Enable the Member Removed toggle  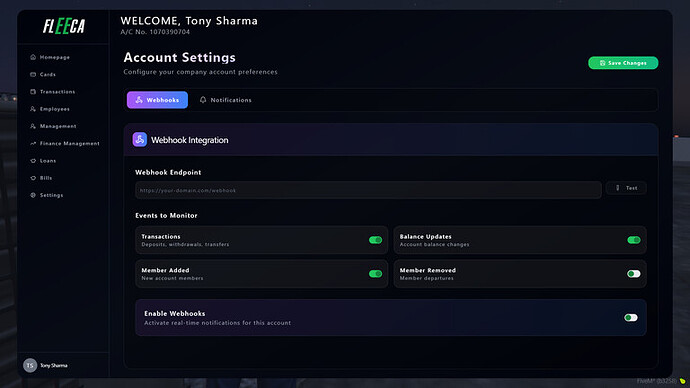tap(634, 274)
